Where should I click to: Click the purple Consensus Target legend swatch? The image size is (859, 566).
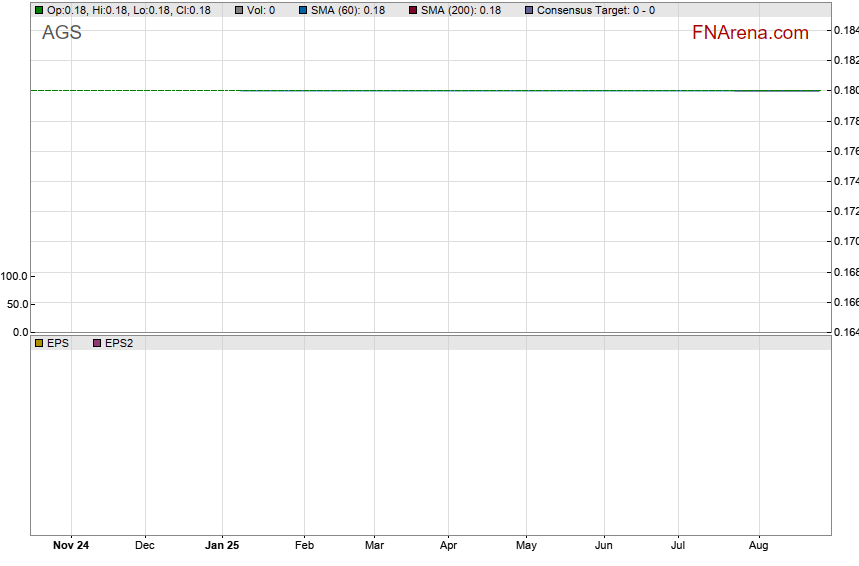click(529, 10)
